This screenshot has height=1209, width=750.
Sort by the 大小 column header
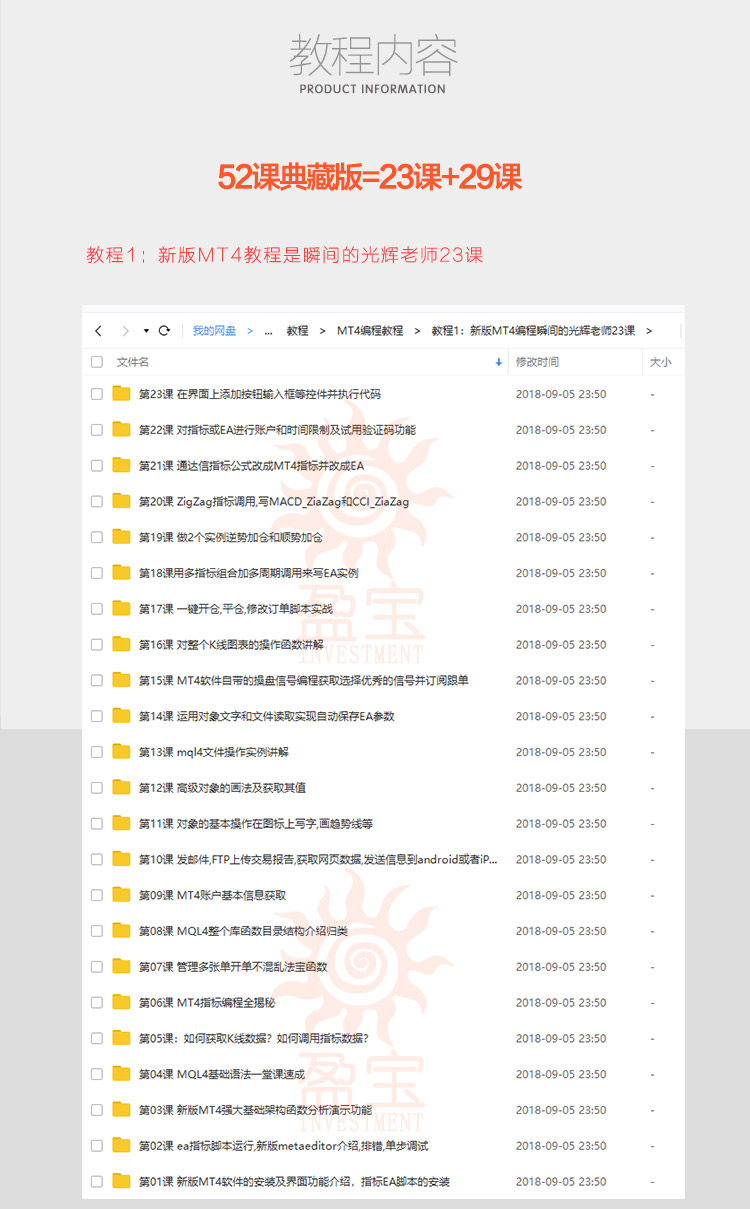[661, 362]
